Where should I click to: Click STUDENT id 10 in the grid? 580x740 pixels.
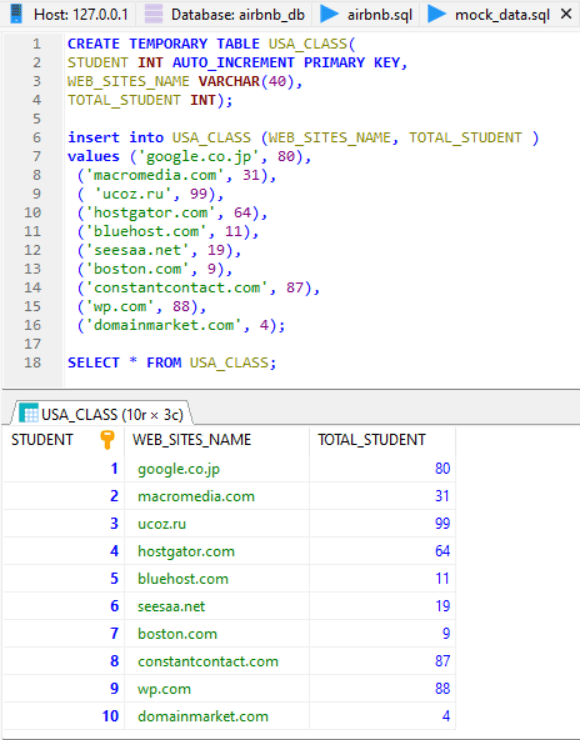[63, 716]
